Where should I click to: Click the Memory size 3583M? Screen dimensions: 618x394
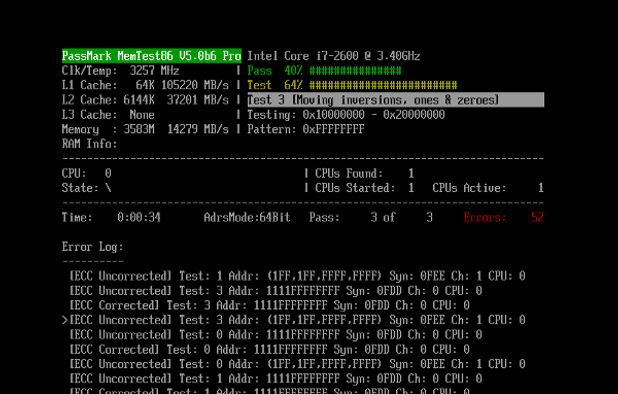tap(139, 129)
